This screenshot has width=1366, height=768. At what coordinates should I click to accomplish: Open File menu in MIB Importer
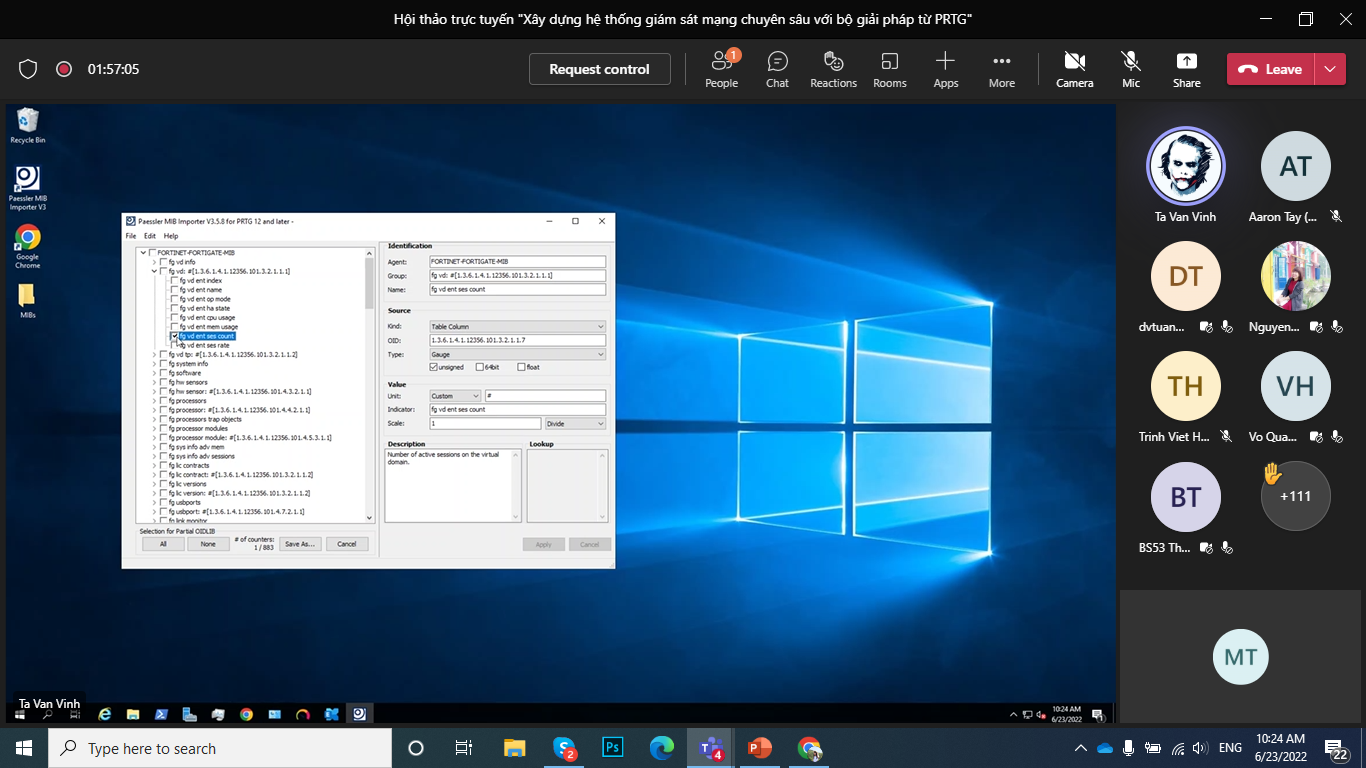[x=131, y=236]
